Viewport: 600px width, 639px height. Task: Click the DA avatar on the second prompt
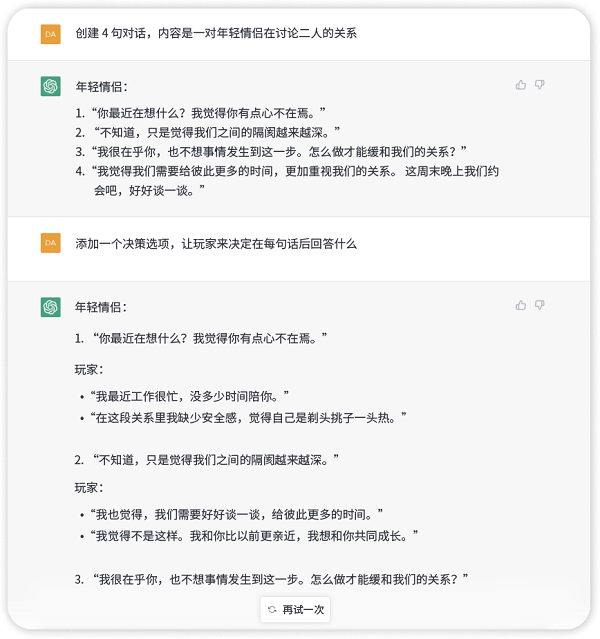[x=51, y=243]
